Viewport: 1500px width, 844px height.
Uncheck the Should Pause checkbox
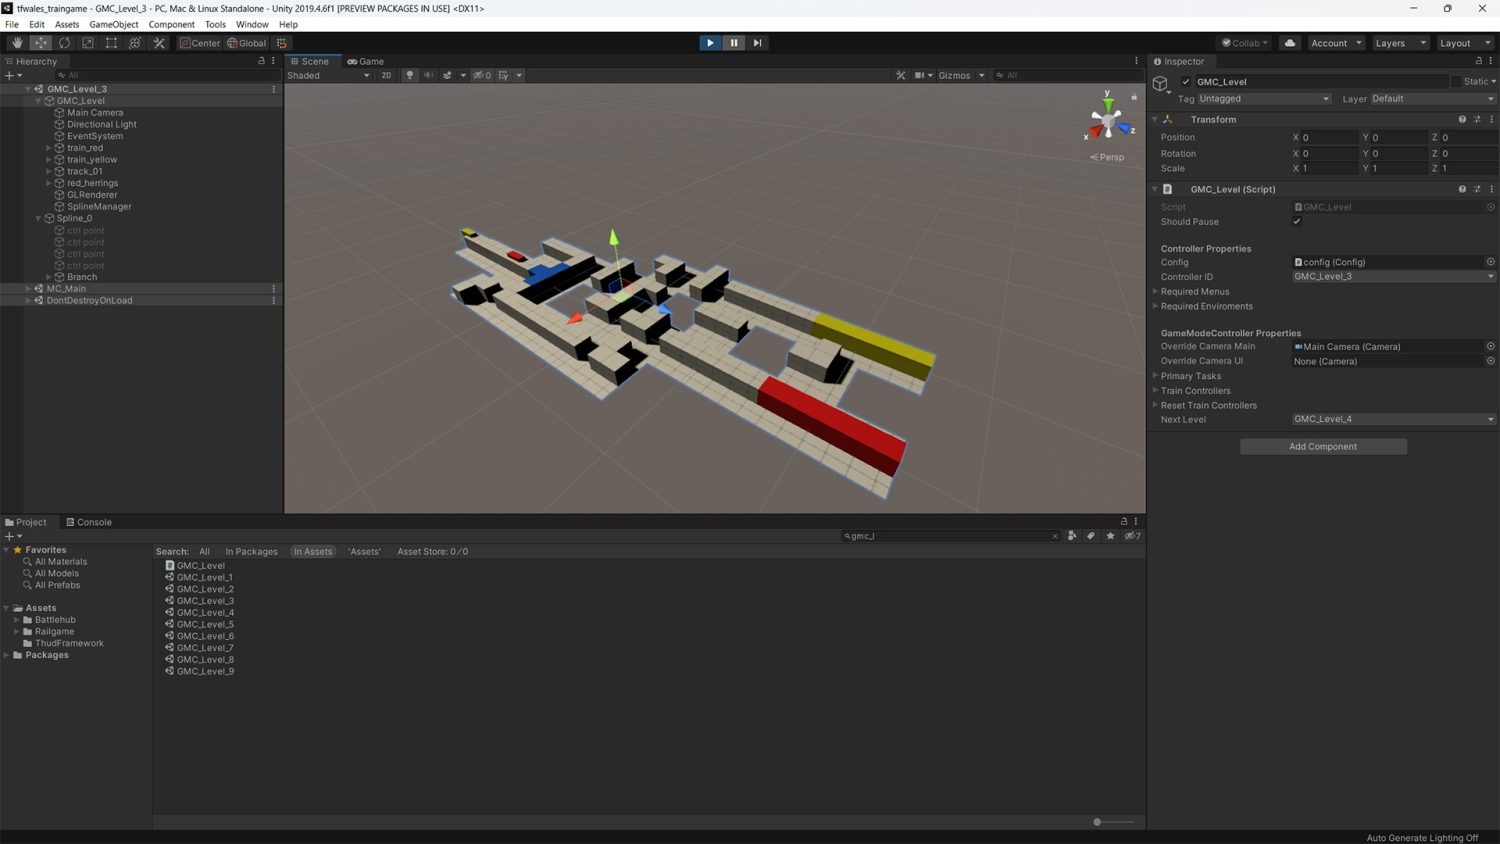pos(1297,222)
